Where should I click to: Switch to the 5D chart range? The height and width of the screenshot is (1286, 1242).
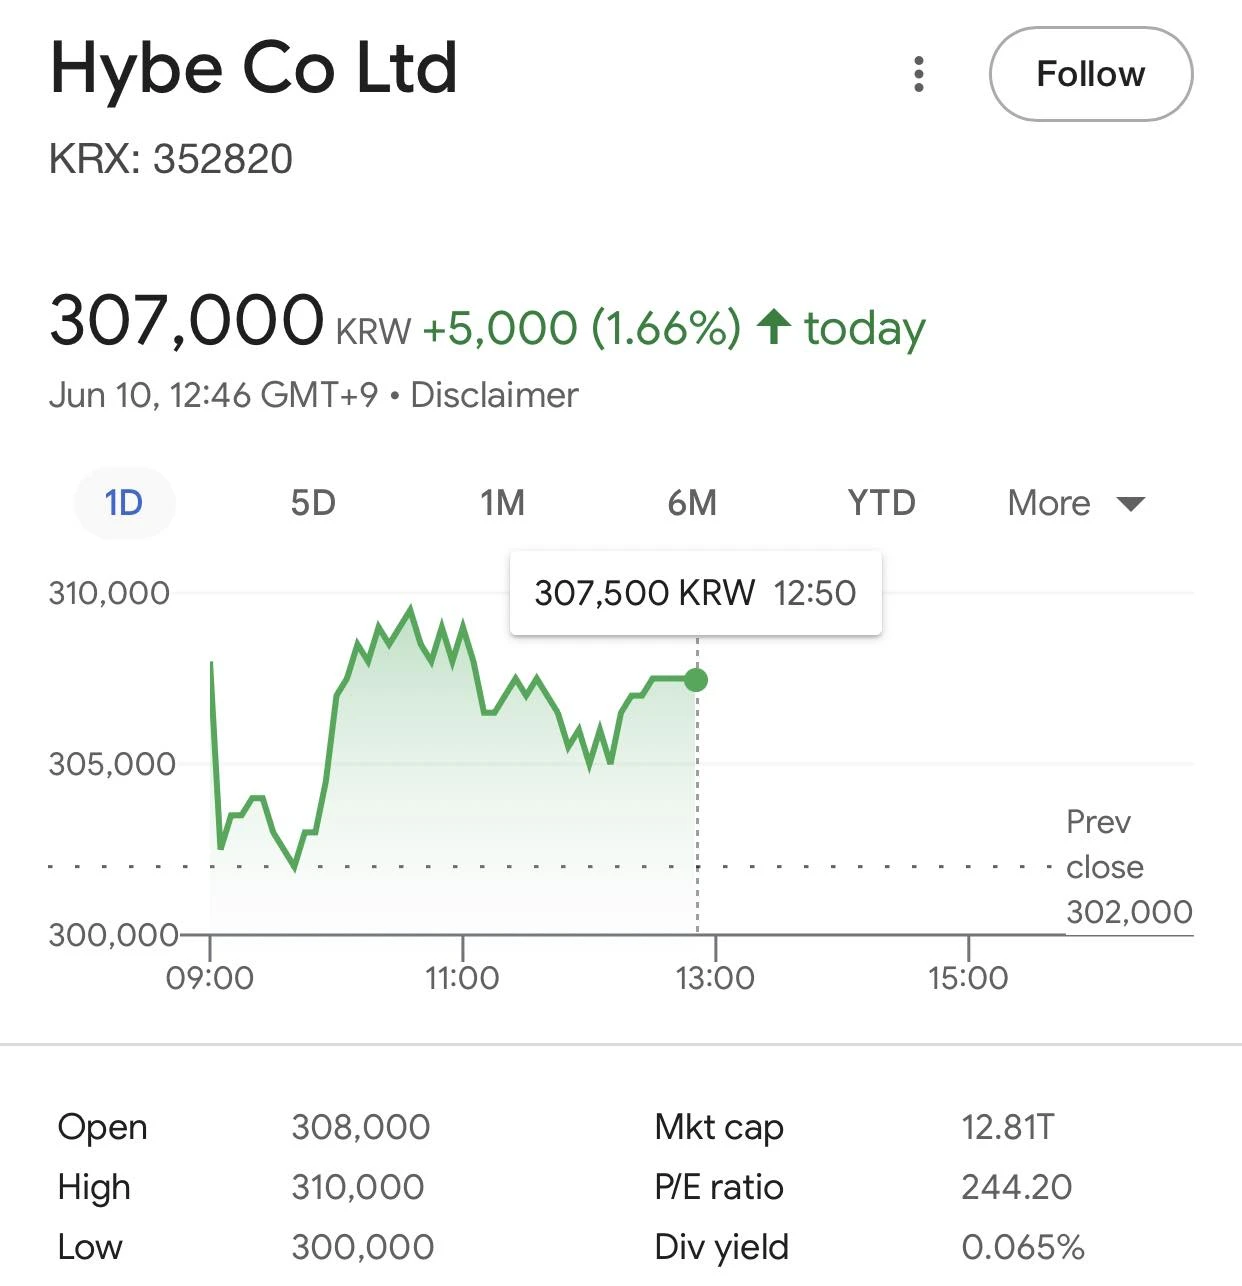pyautogui.click(x=313, y=502)
